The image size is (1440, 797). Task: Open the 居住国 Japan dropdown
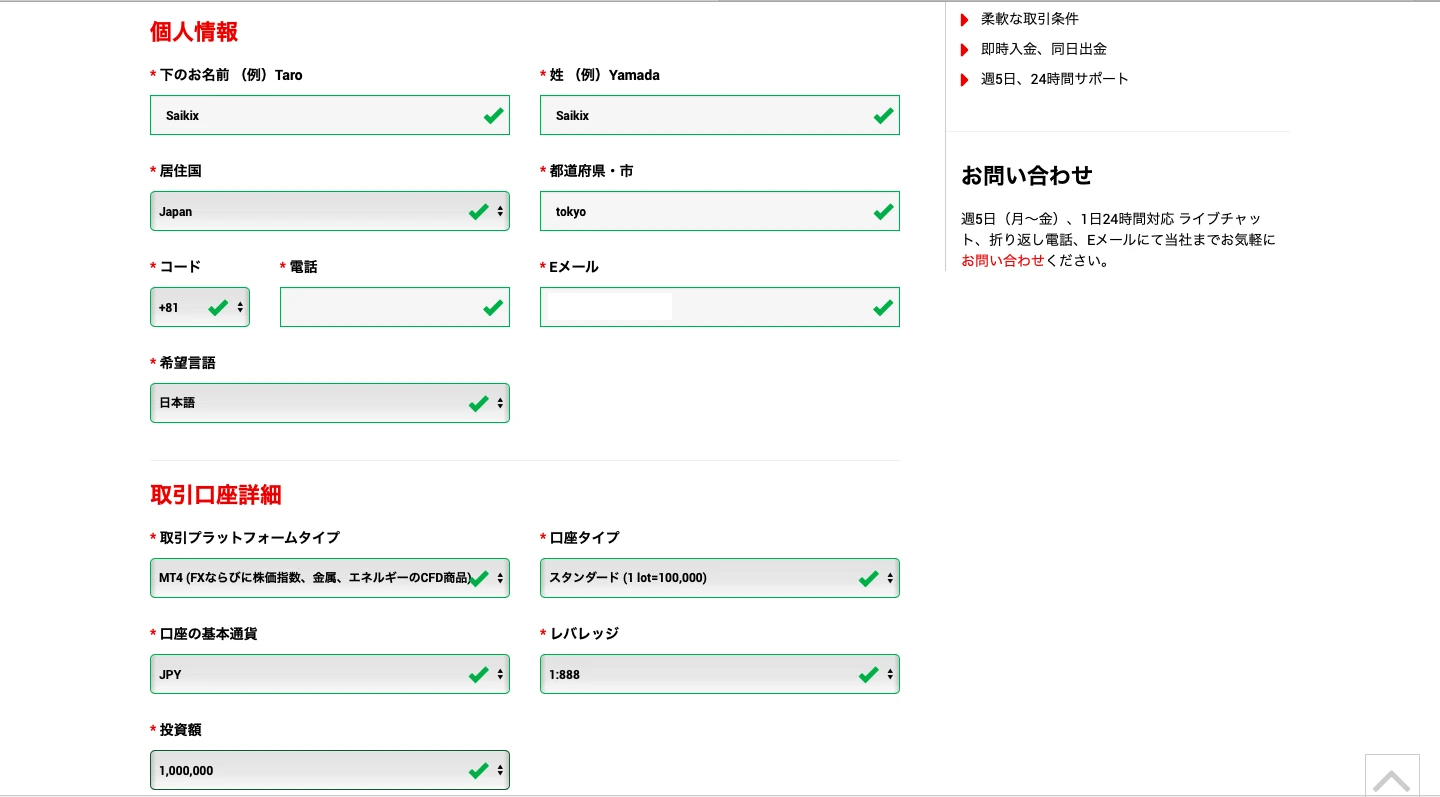(x=329, y=212)
